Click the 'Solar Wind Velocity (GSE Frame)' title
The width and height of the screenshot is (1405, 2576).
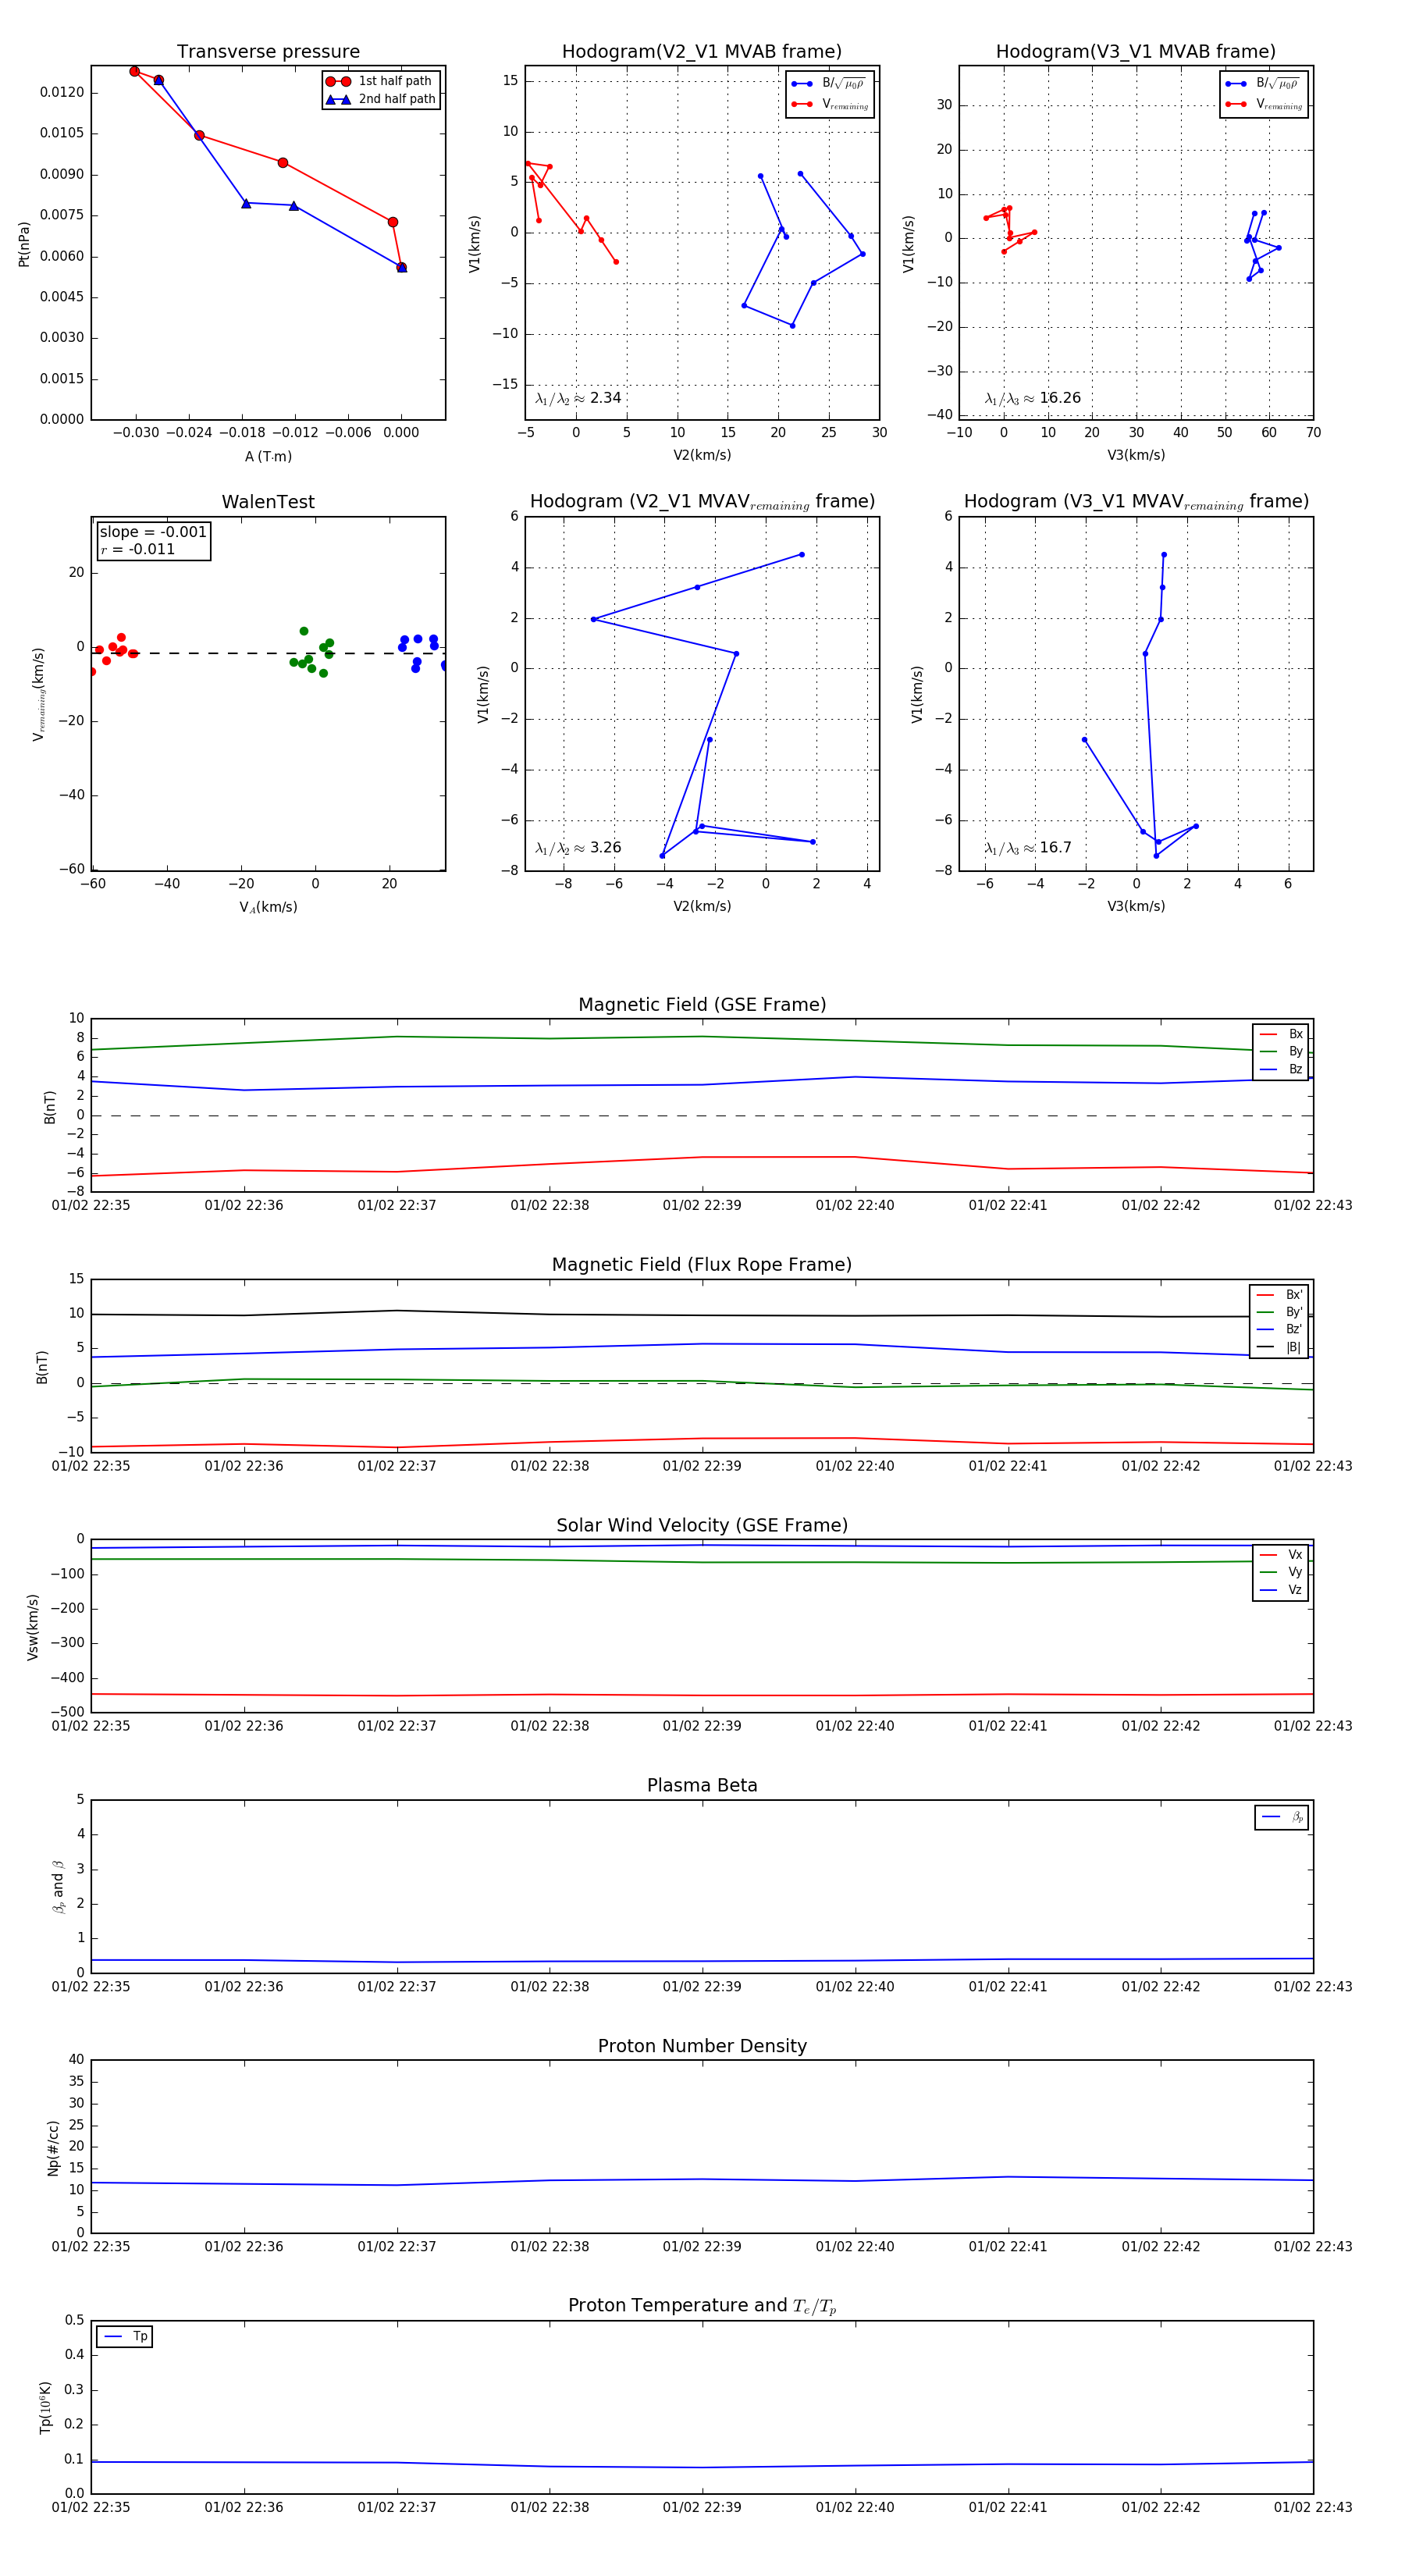pyautogui.click(x=702, y=1525)
